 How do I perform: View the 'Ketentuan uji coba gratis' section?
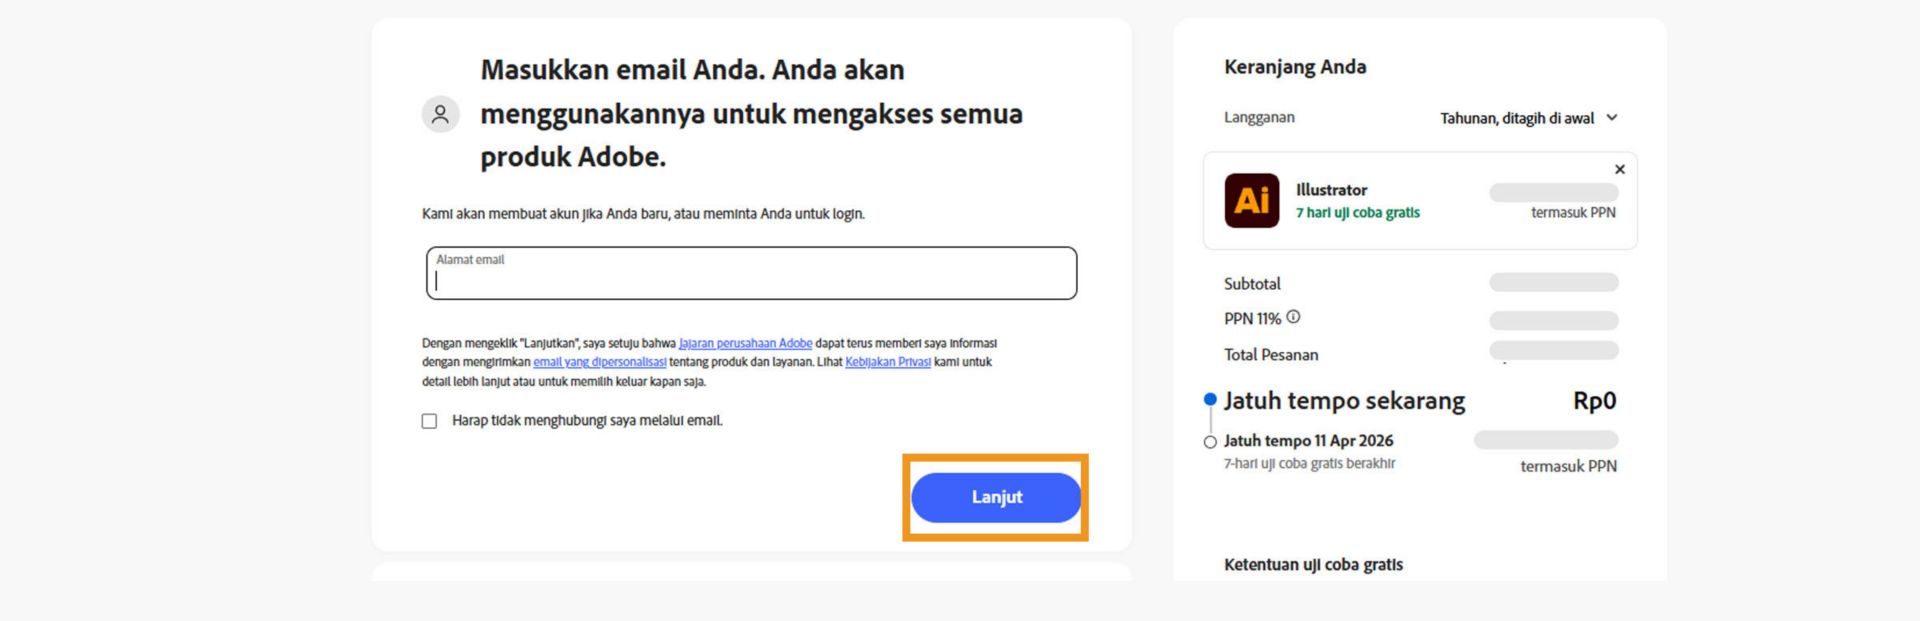[1313, 565]
